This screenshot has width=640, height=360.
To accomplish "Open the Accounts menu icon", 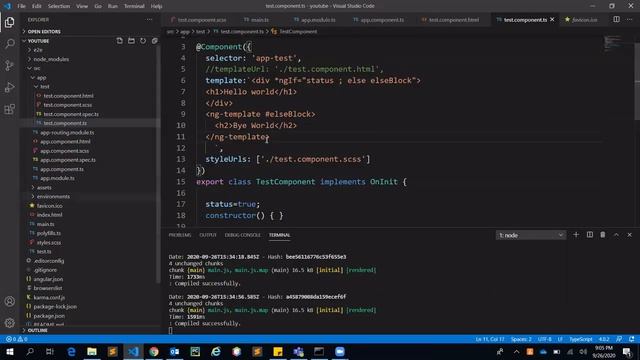I will click(x=9, y=301).
